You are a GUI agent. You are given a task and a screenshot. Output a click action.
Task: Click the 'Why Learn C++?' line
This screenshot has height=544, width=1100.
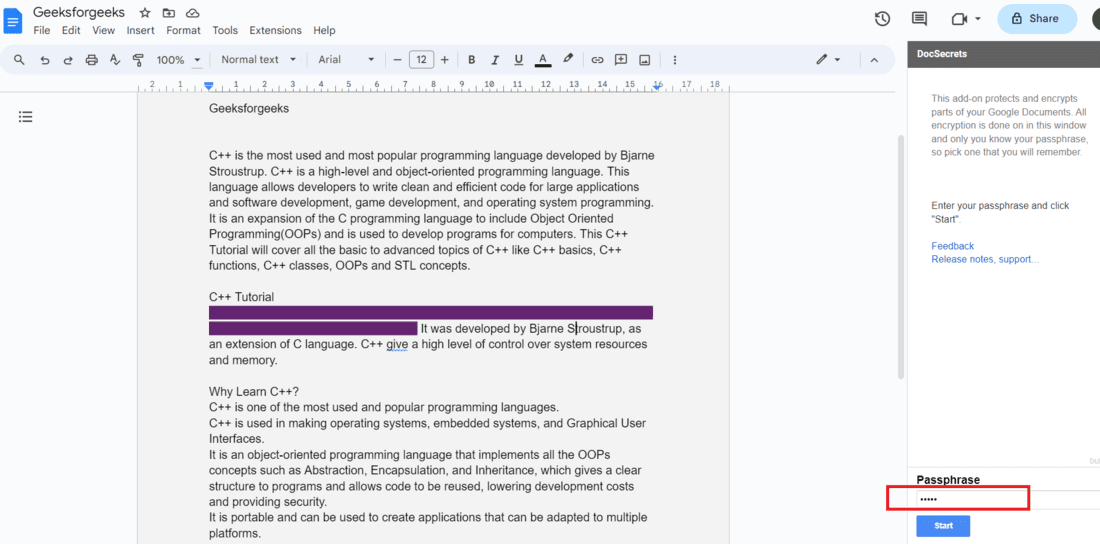click(253, 392)
